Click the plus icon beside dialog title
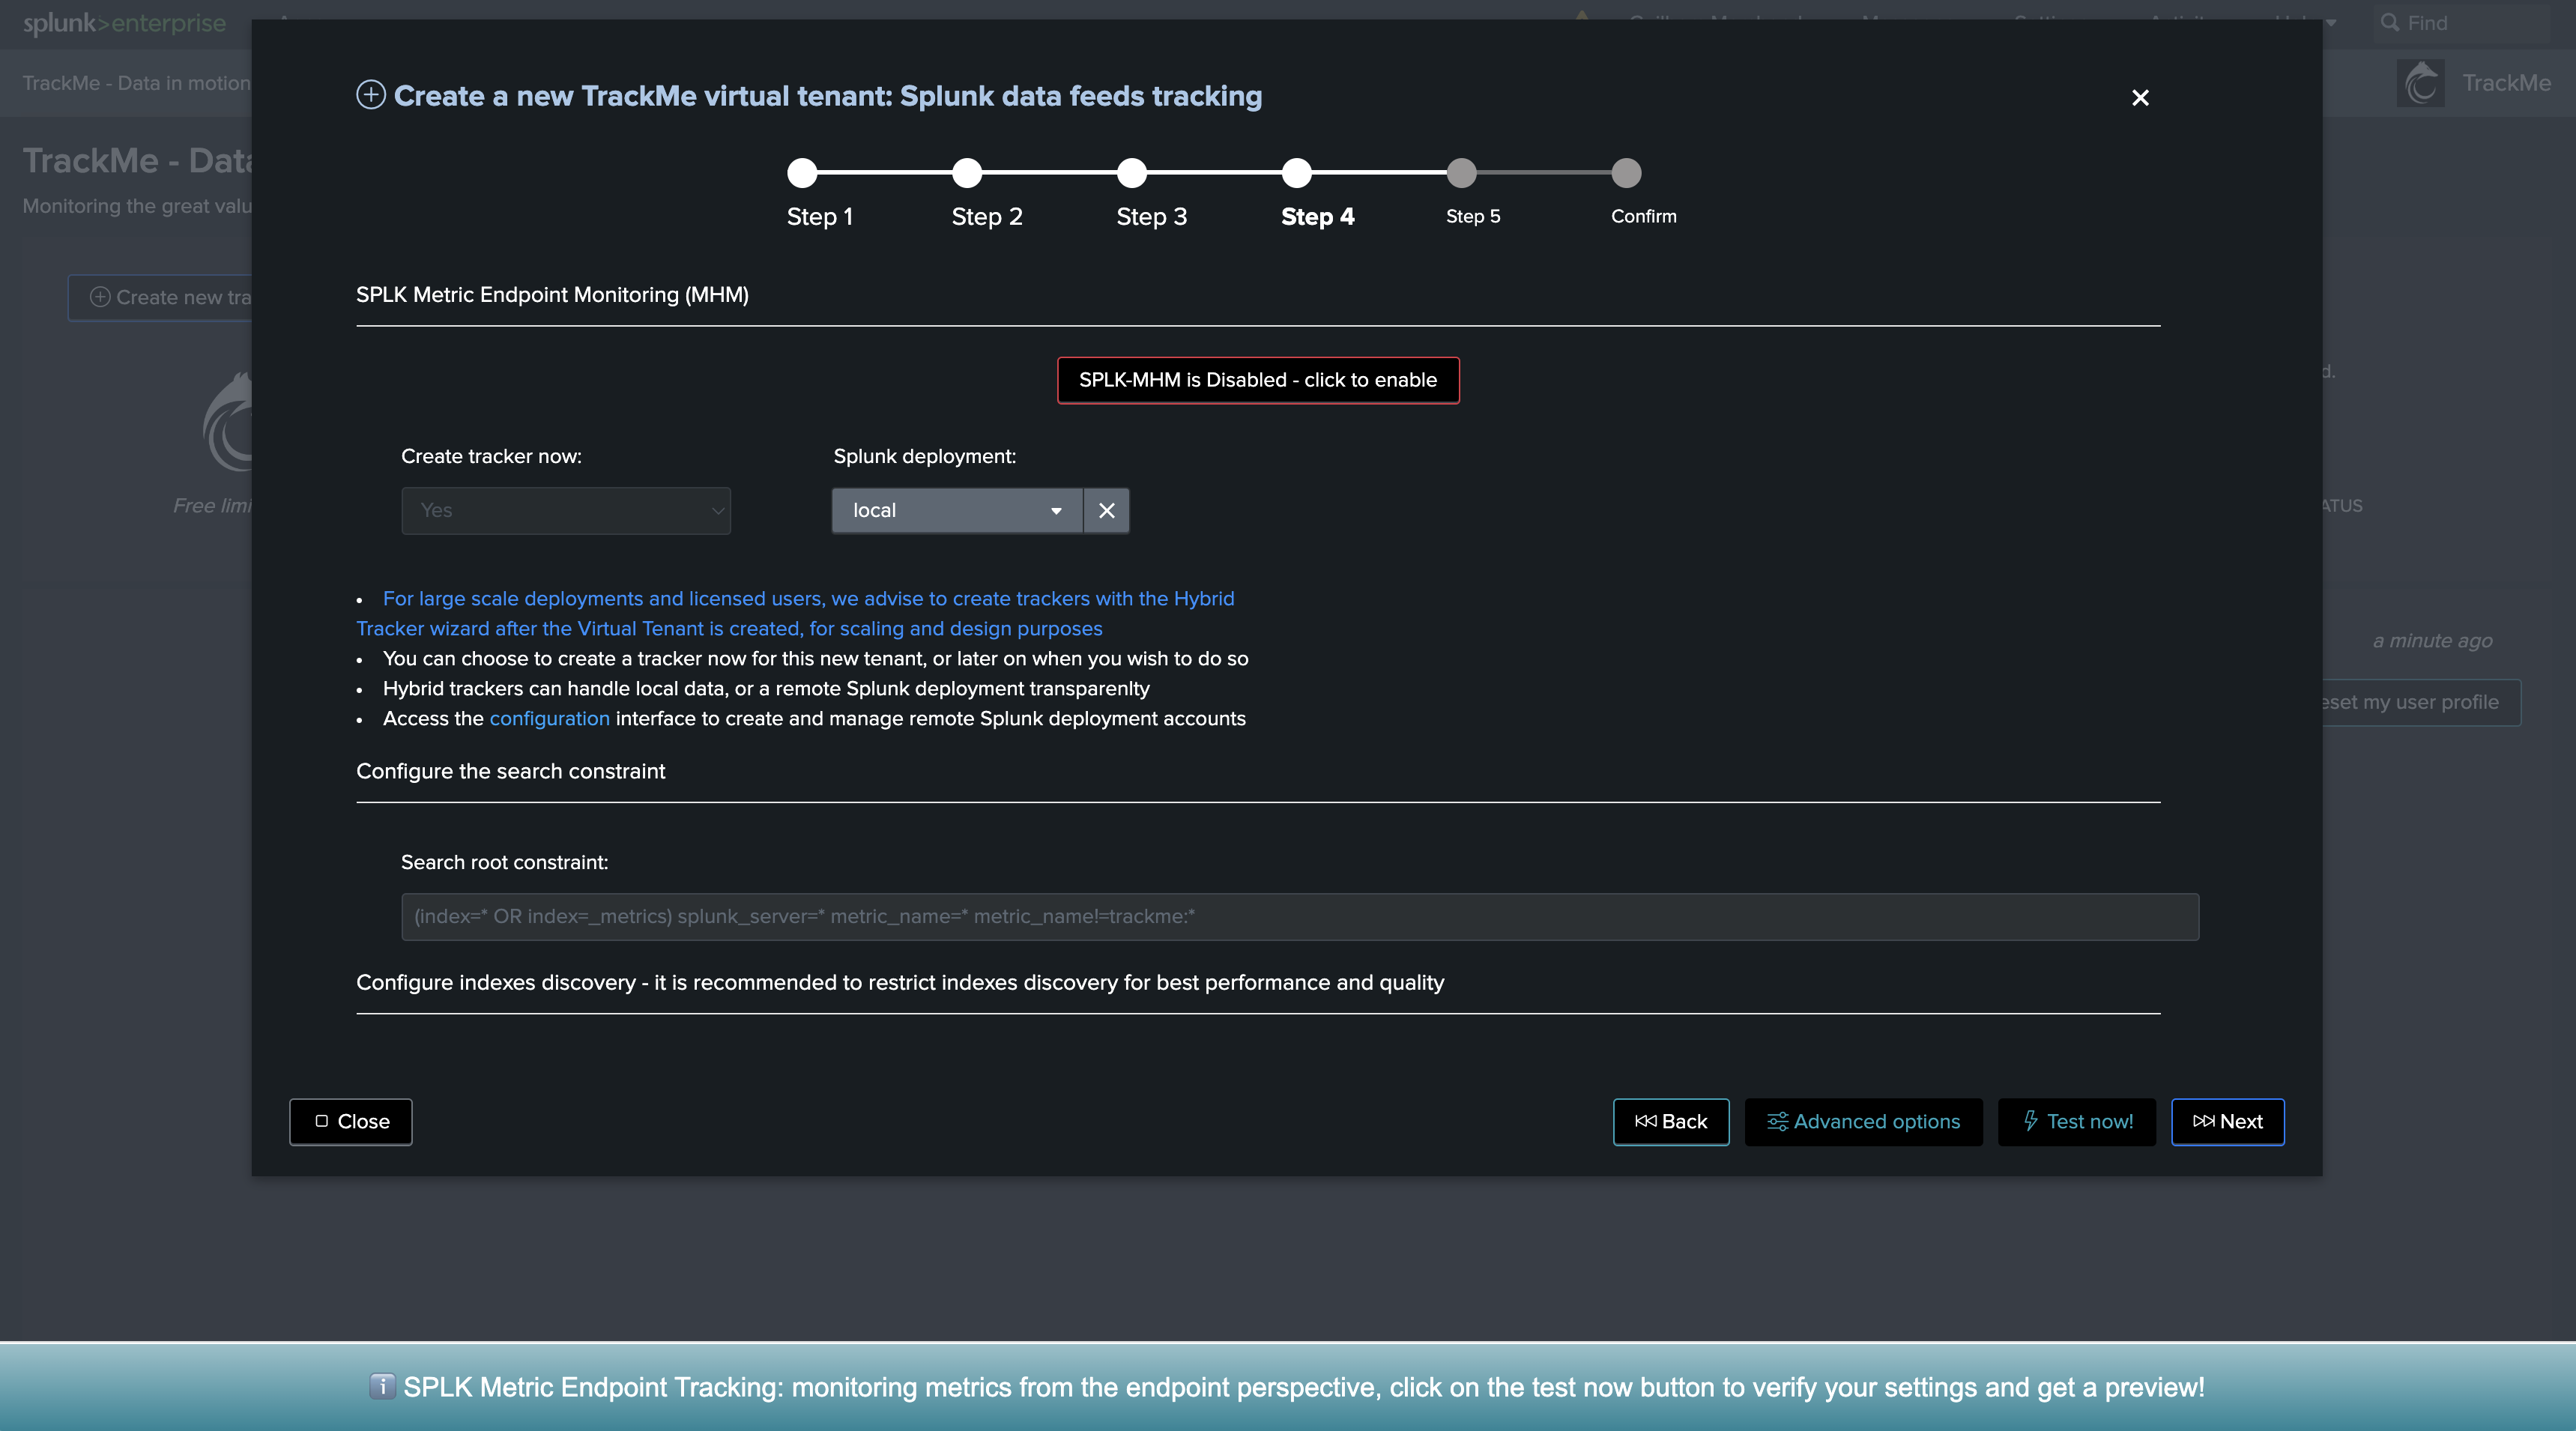The height and width of the screenshot is (1431, 2576). 371,95
